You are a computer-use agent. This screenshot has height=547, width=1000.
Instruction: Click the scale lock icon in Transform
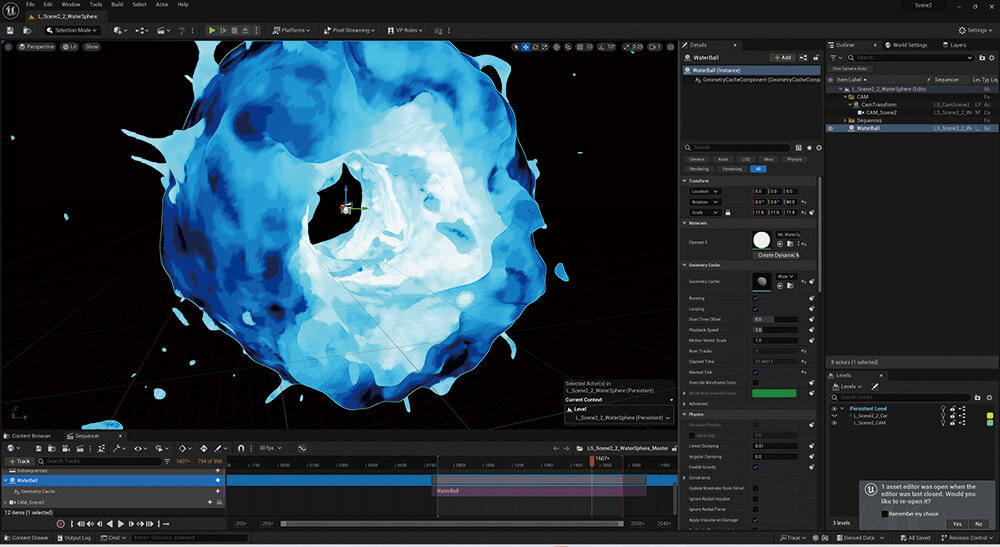coord(727,212)
